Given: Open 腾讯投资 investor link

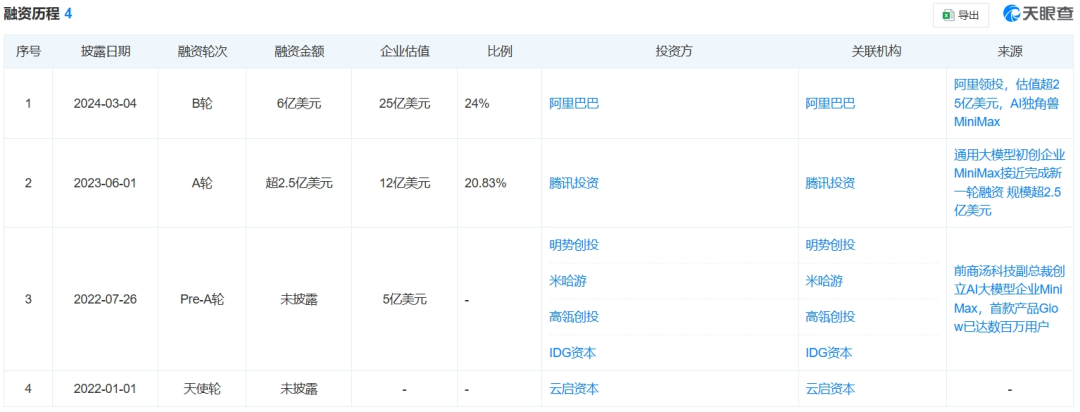Looking at the screenshot, I should tap(574, 183).
